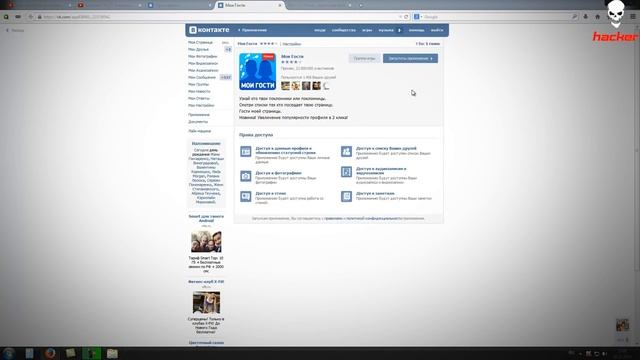Open Мои Друзья in left sidebar

pos(198,49)
